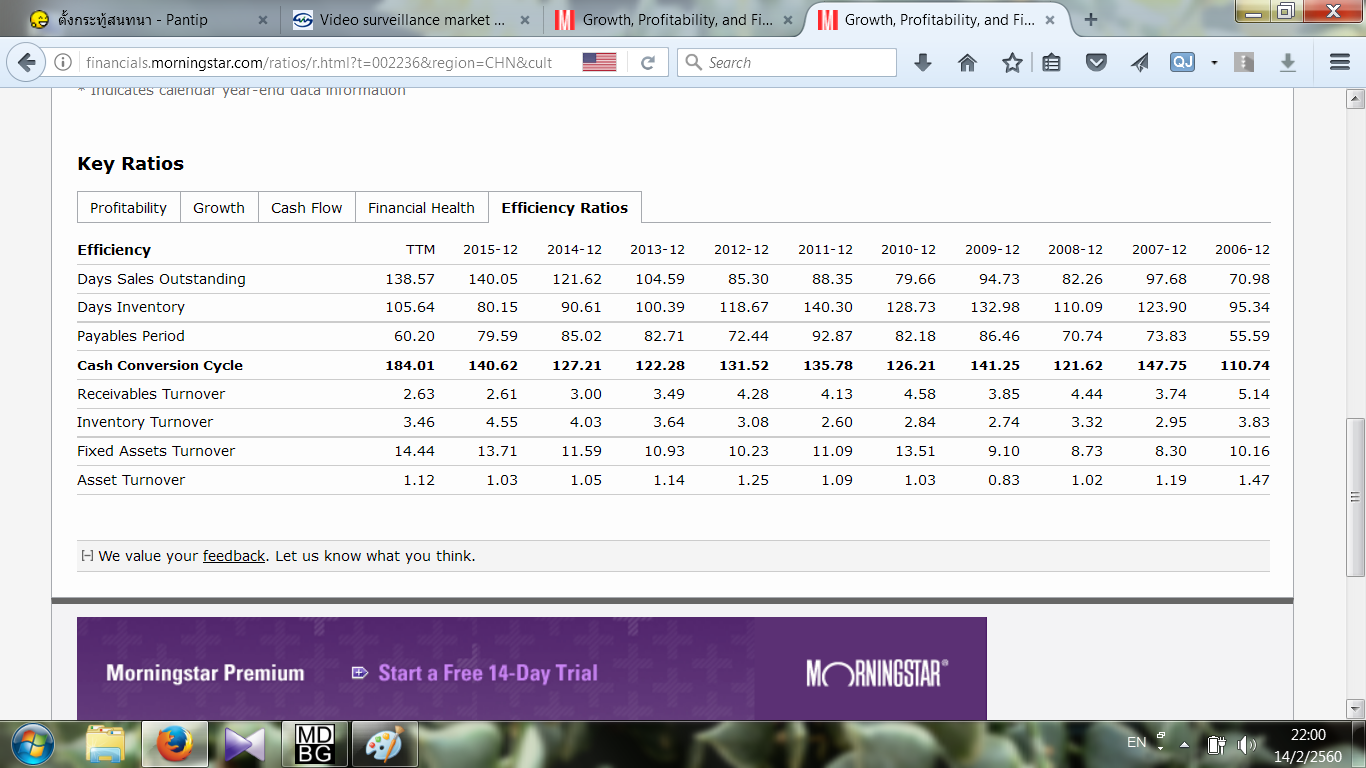Click scrollbar down arrow
The width and height of the screenshot is (1366, 768).
pos(1356,707)
